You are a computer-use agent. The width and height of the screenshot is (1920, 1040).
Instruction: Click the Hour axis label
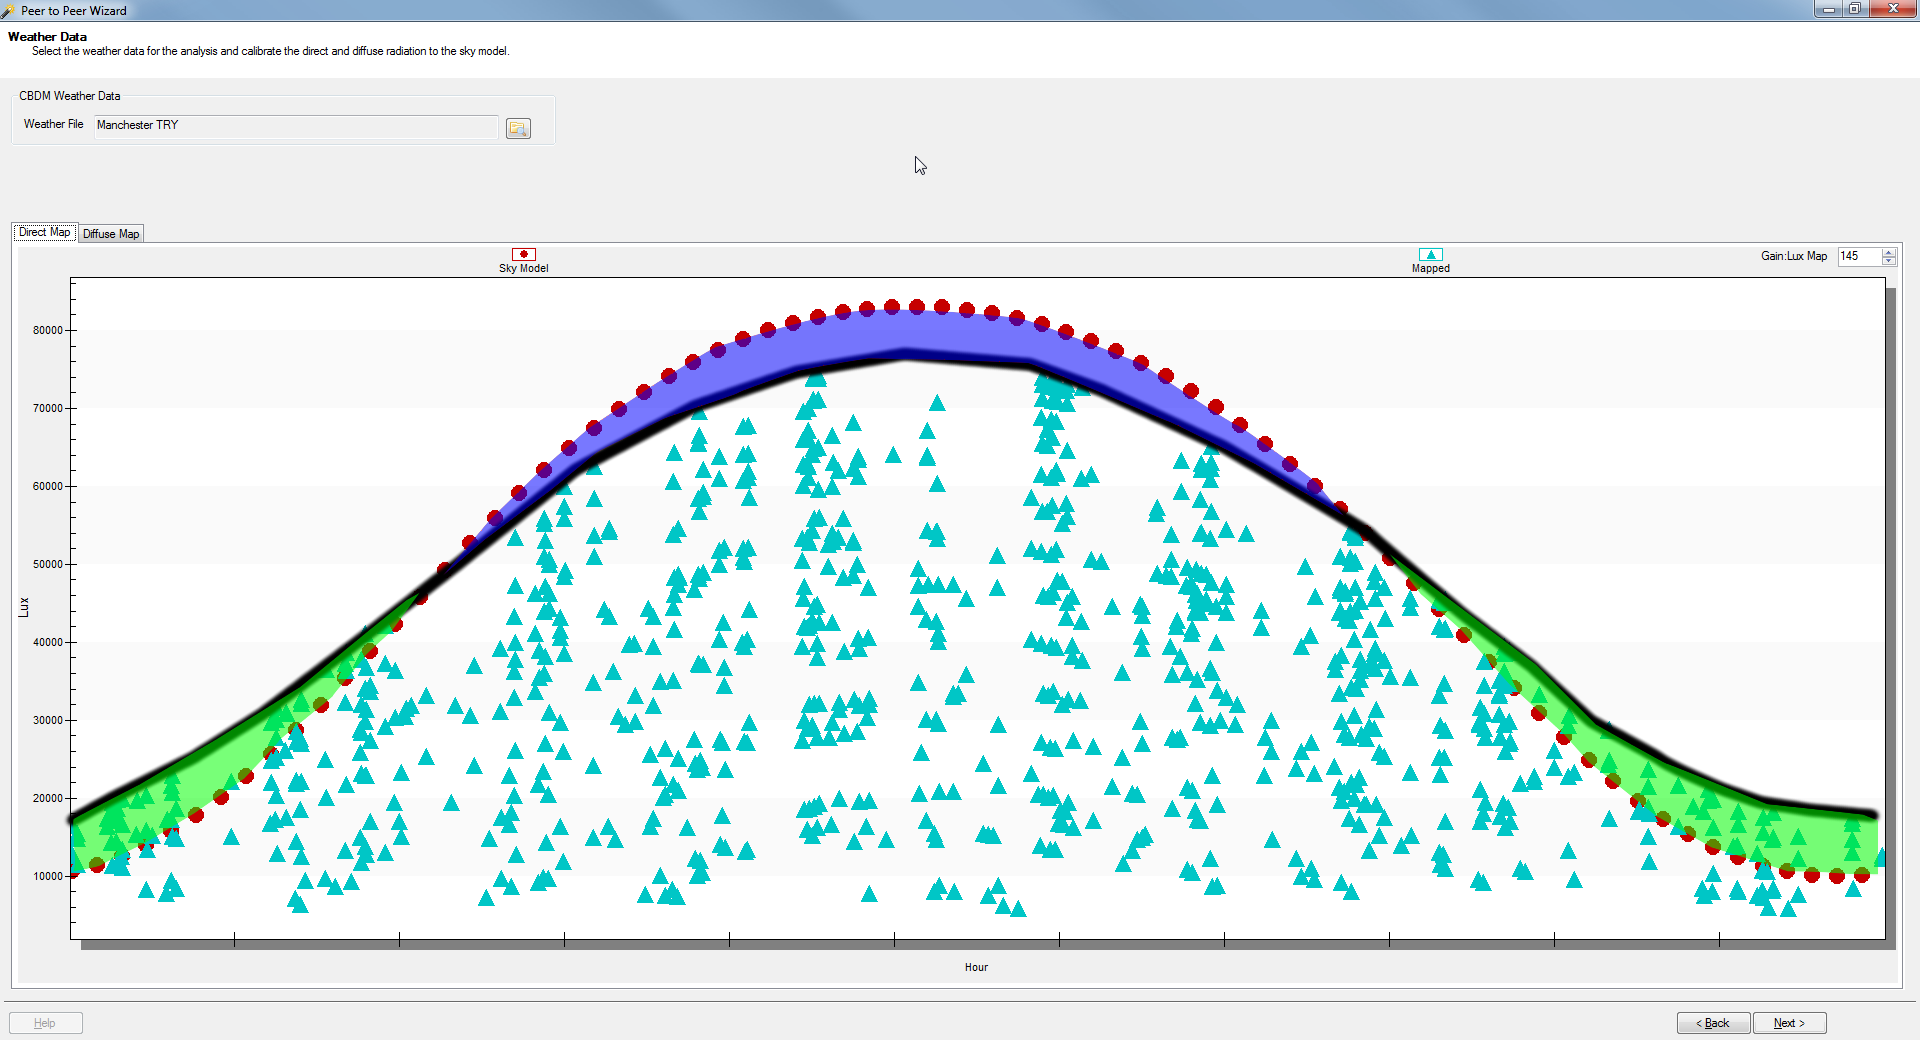point(976,967)
